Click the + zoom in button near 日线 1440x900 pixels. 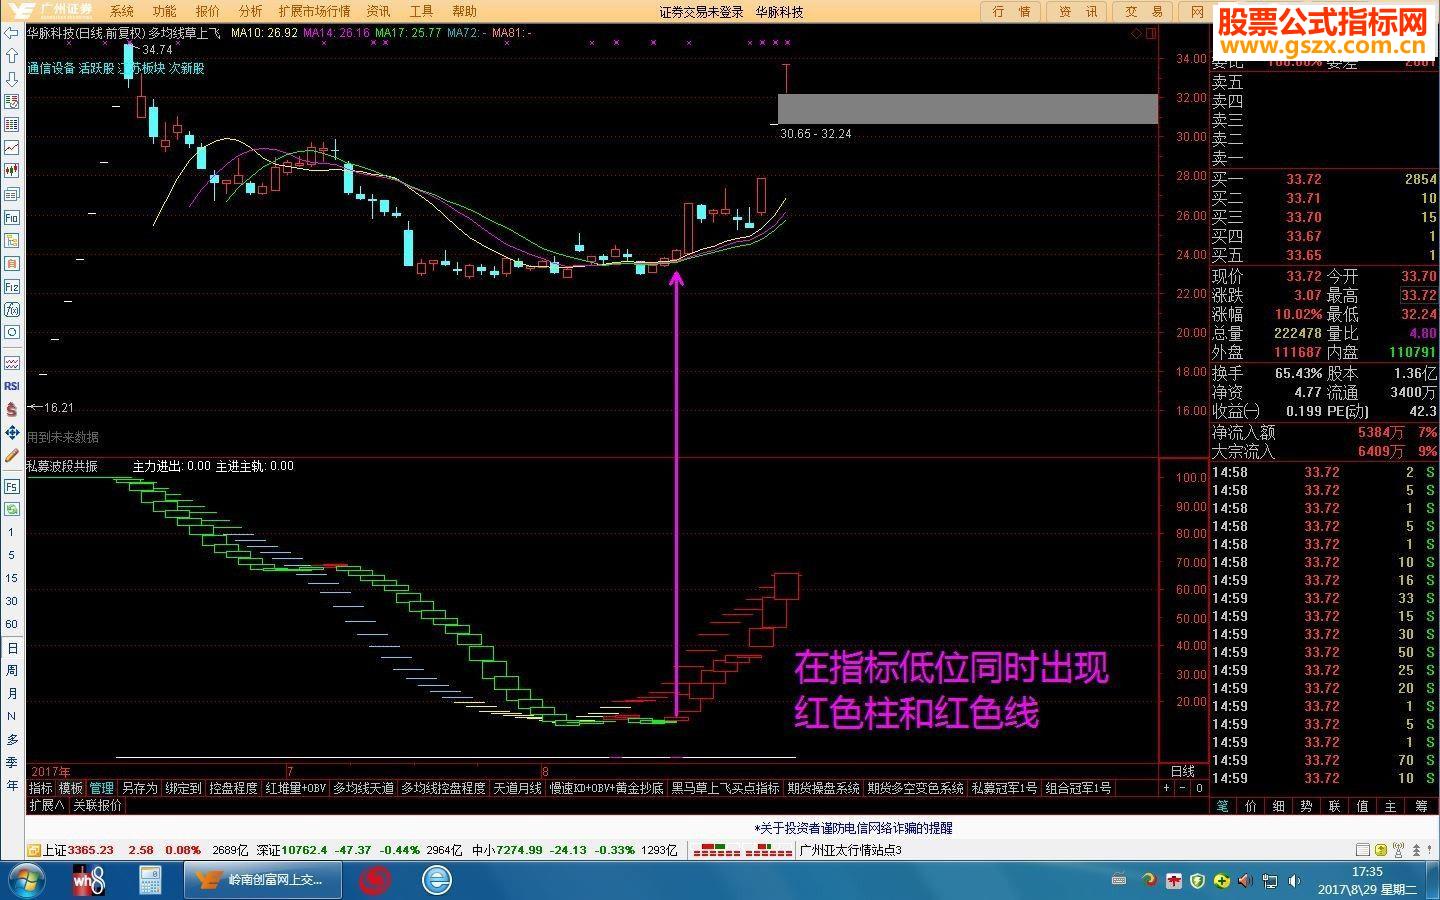click(1166, 788)
